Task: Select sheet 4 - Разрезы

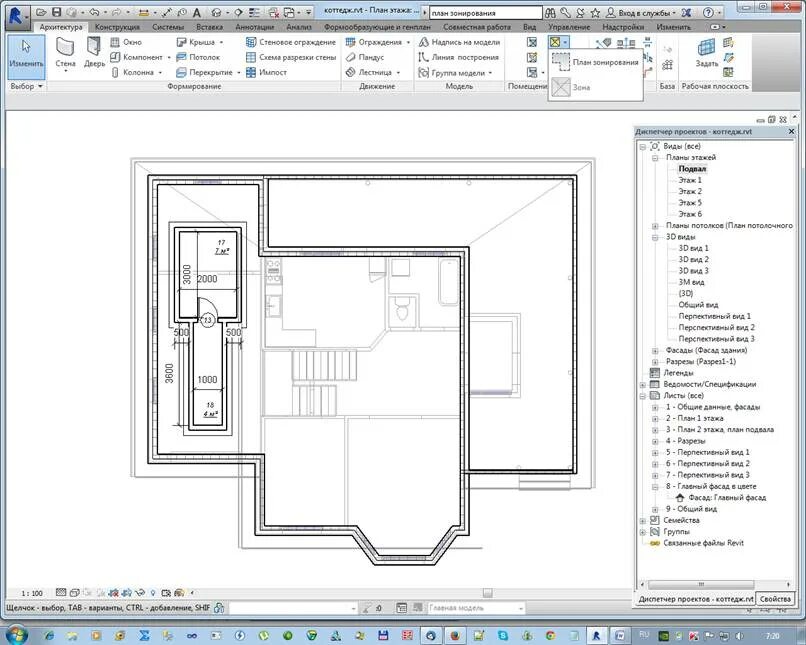Action: point(685,441)
